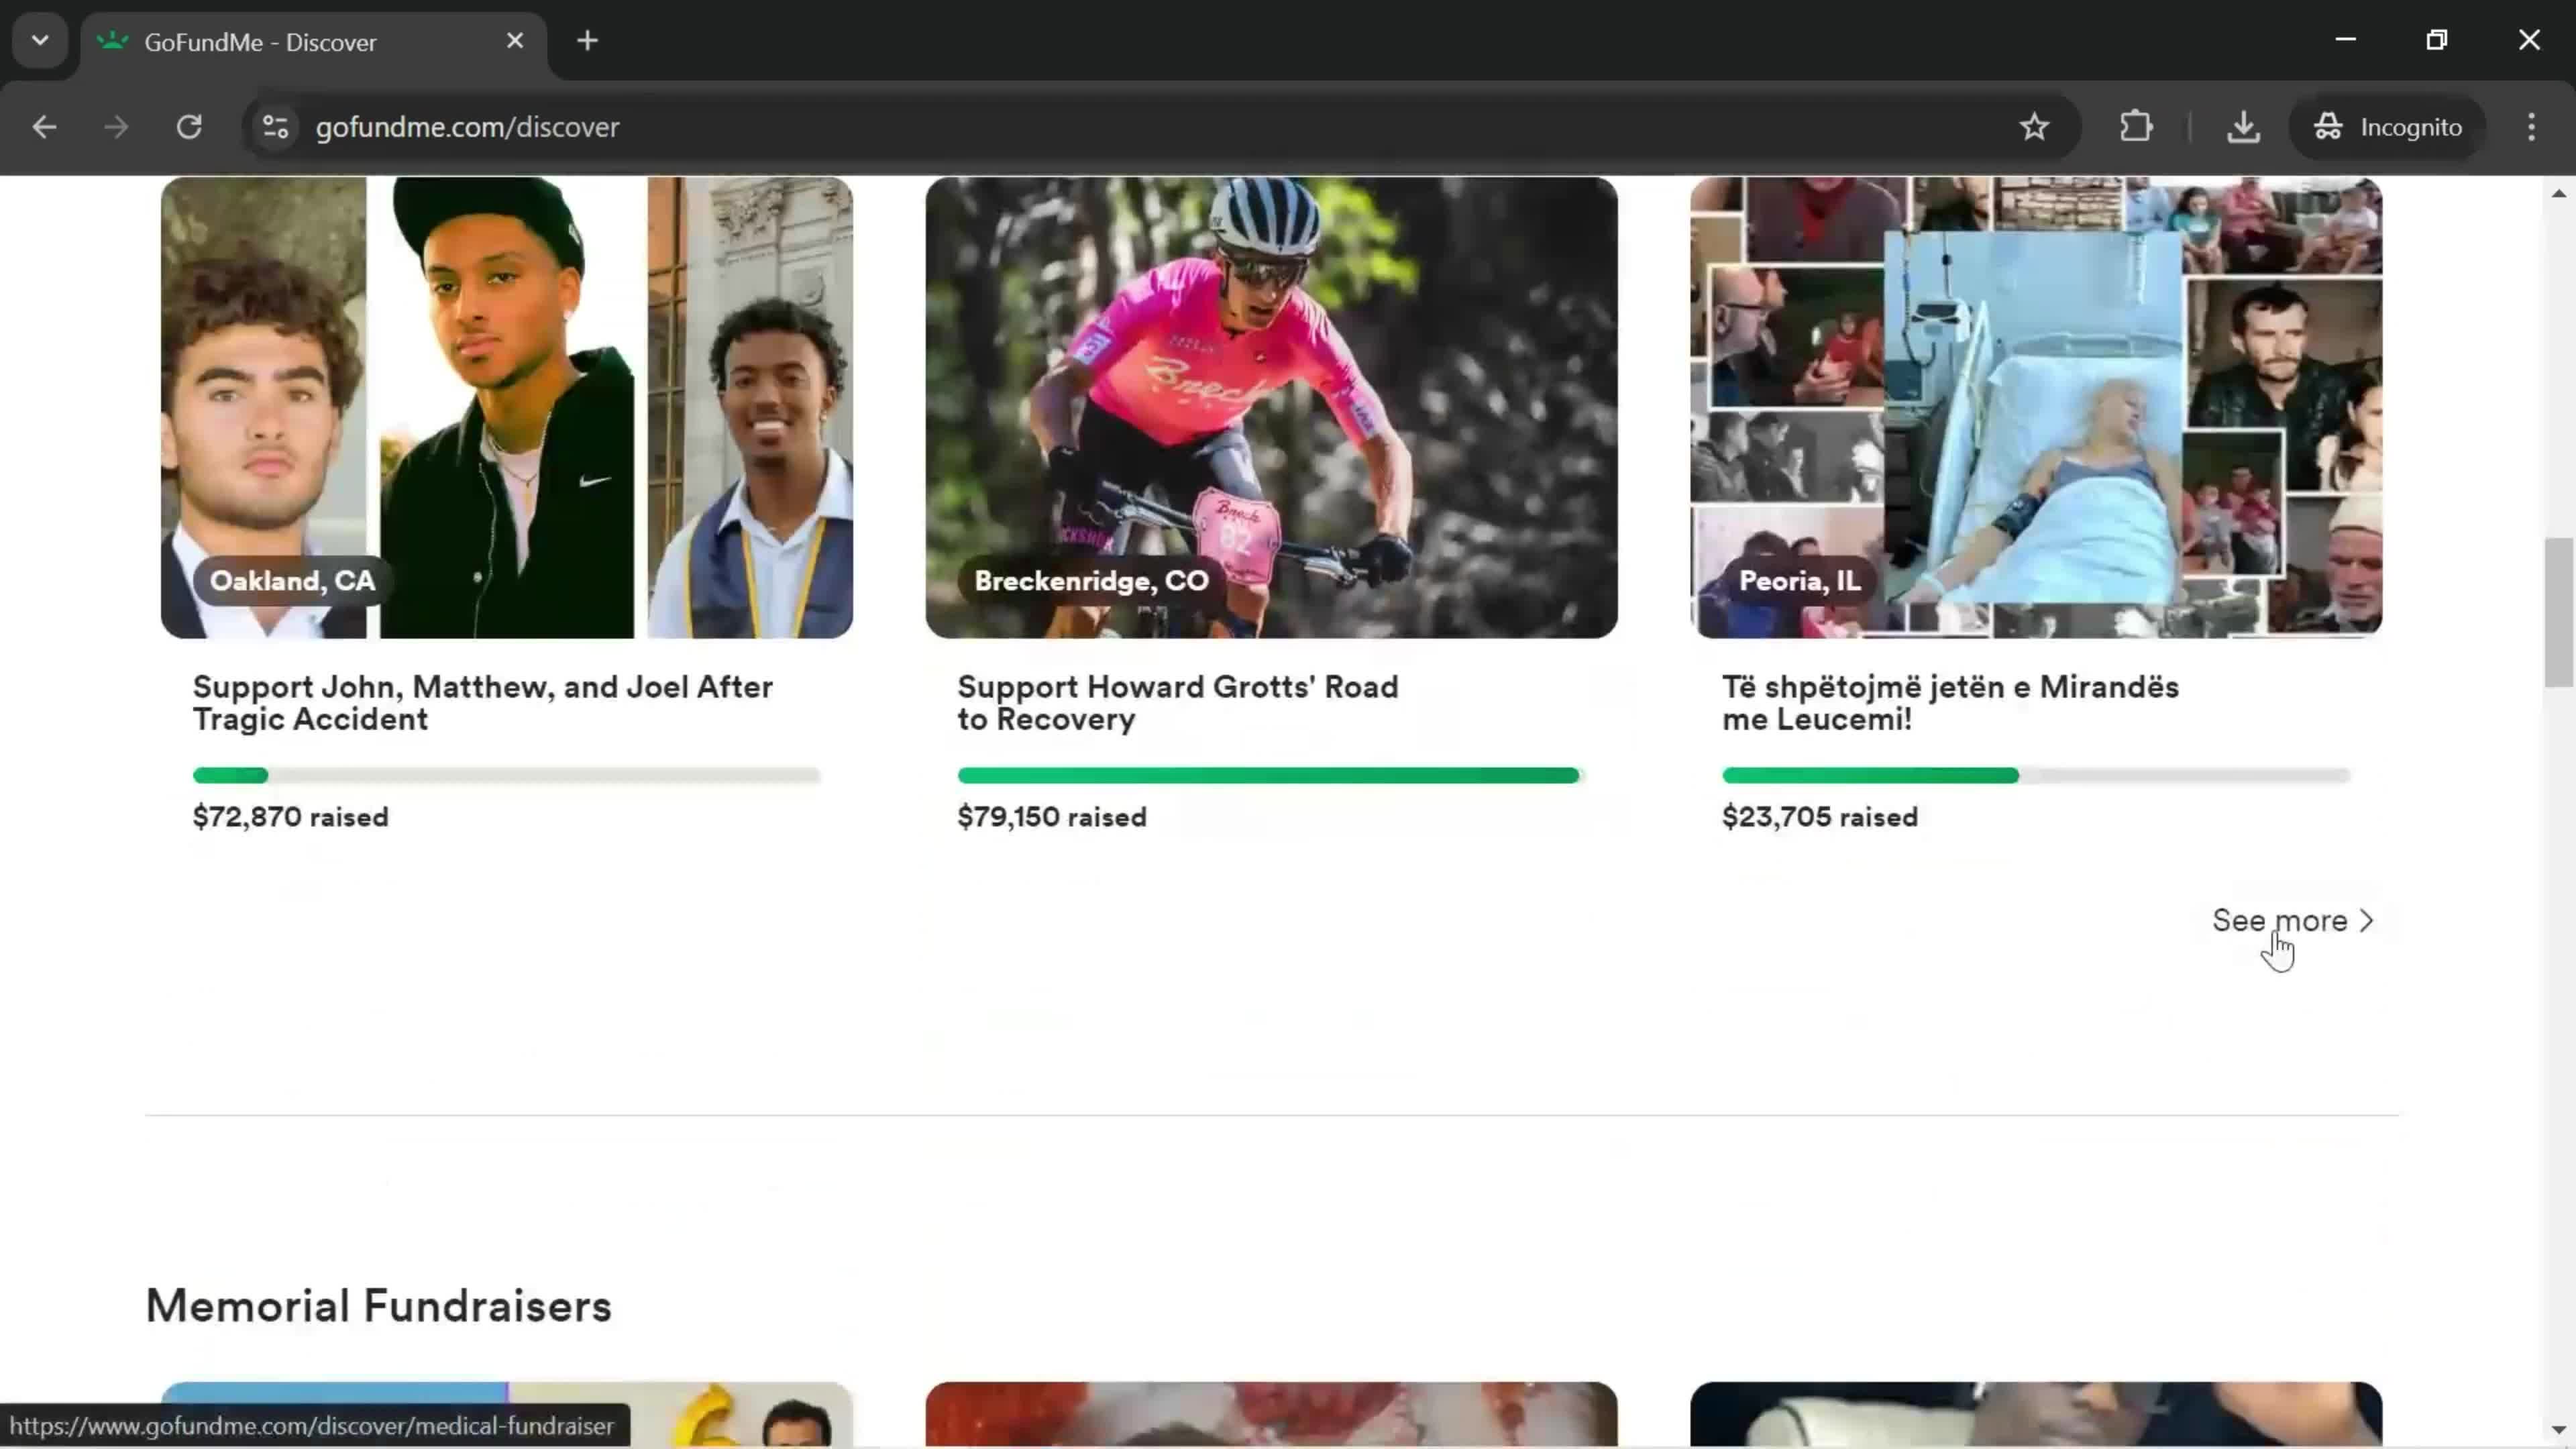2576x1449 pixels.
Task: Click the page scrollbar thumb
Action: point(2558,612)
